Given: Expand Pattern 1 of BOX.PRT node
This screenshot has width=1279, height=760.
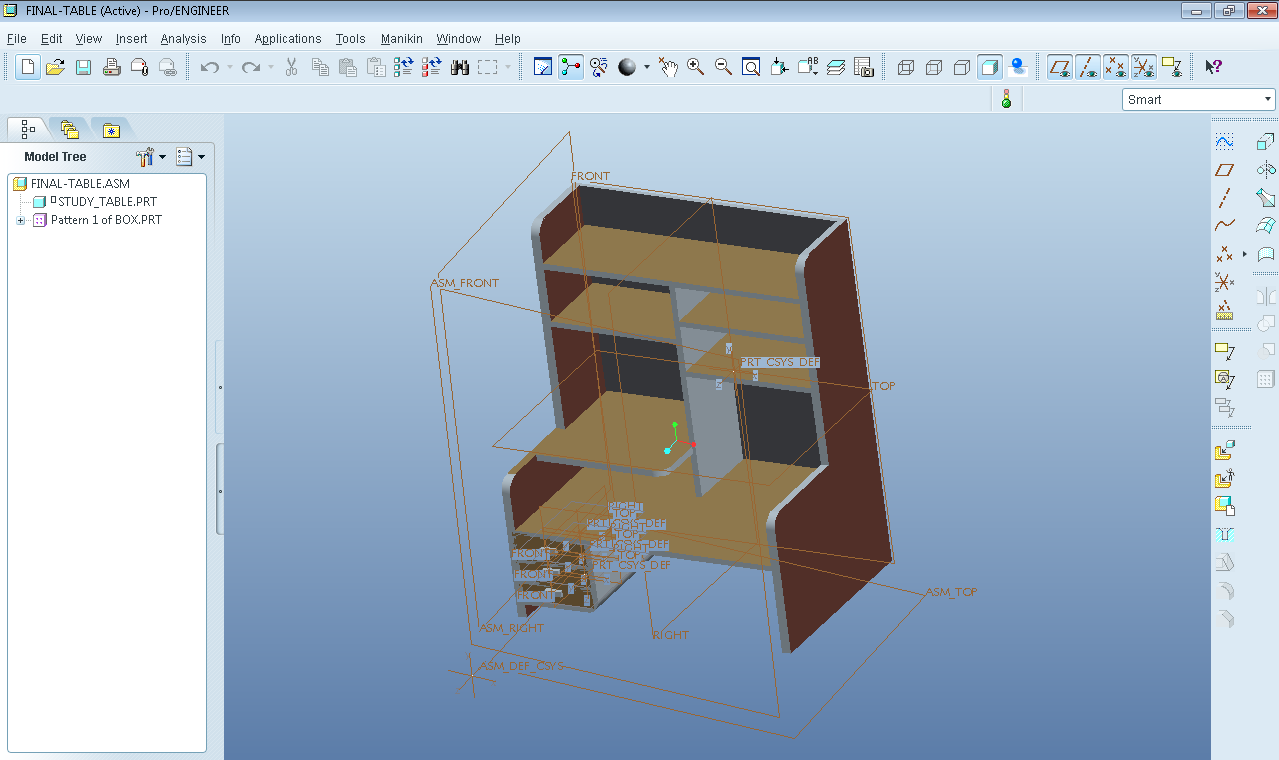Looking at the screenshot, I should pos(20,220).
